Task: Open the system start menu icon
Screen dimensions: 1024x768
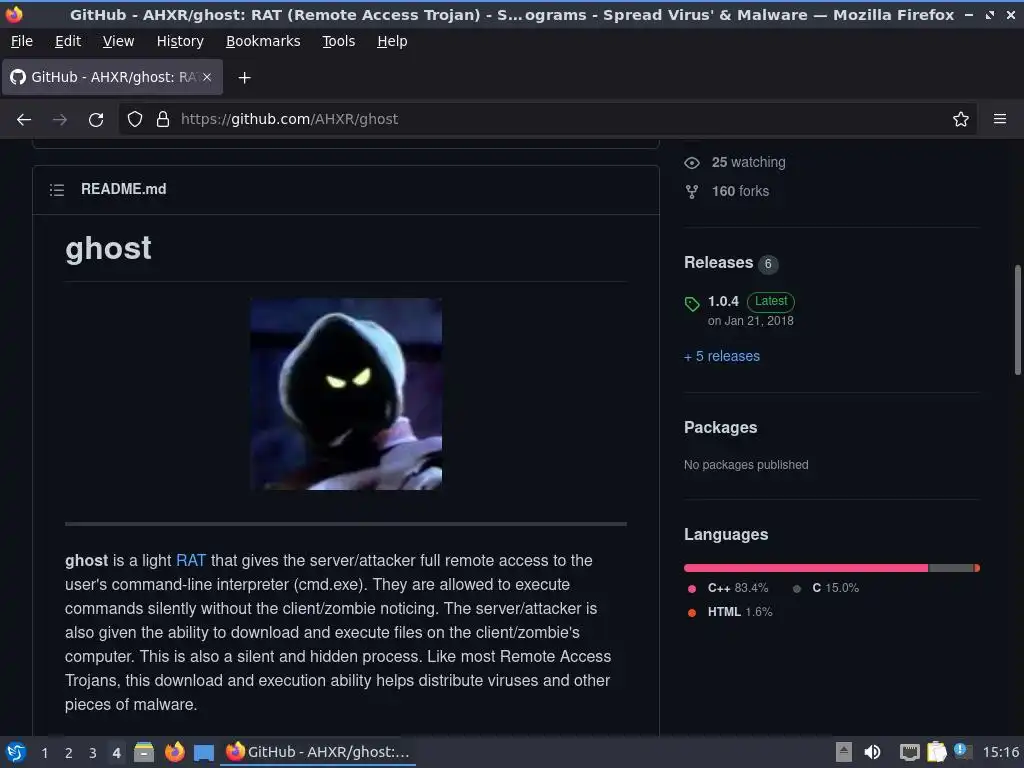Action: point(15,752)
